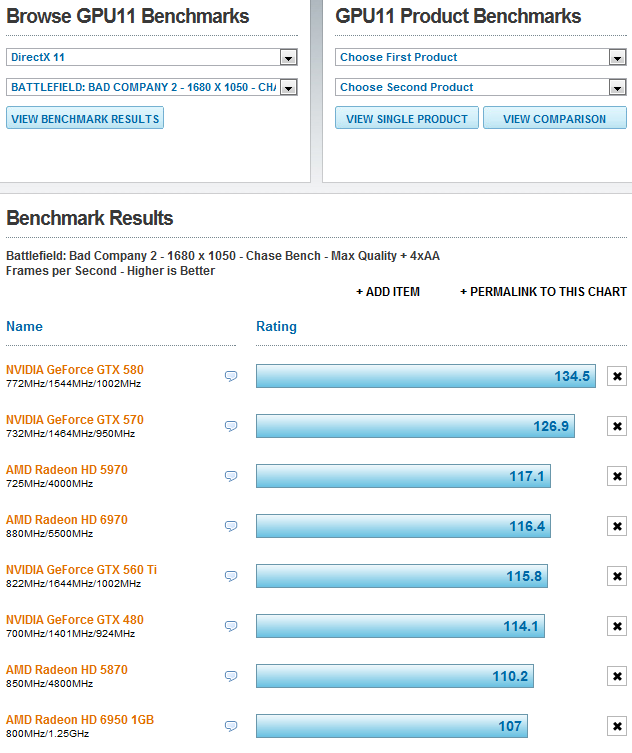Remove Radeon HD 6950 1GB row with X
Viewport: 632px width, 753px height.
click(617, 726)
